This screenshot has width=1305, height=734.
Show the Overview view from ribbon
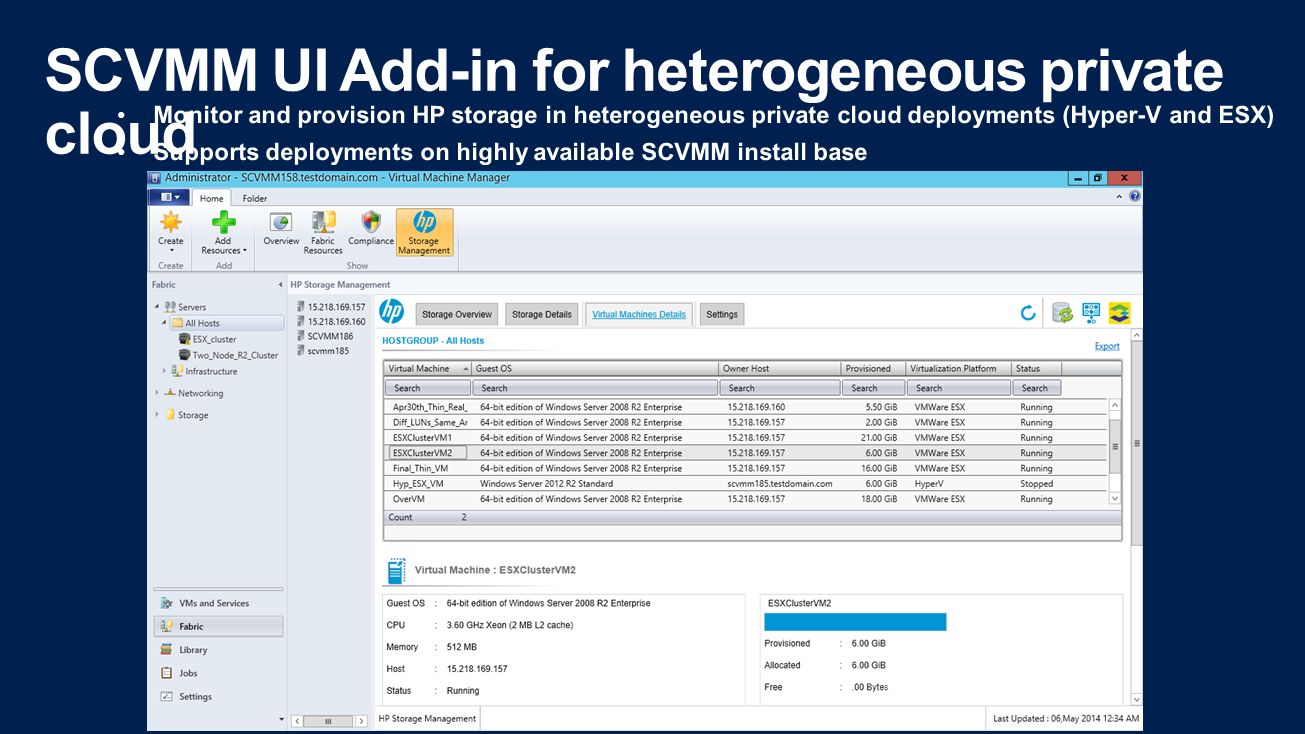click(281, 230)
